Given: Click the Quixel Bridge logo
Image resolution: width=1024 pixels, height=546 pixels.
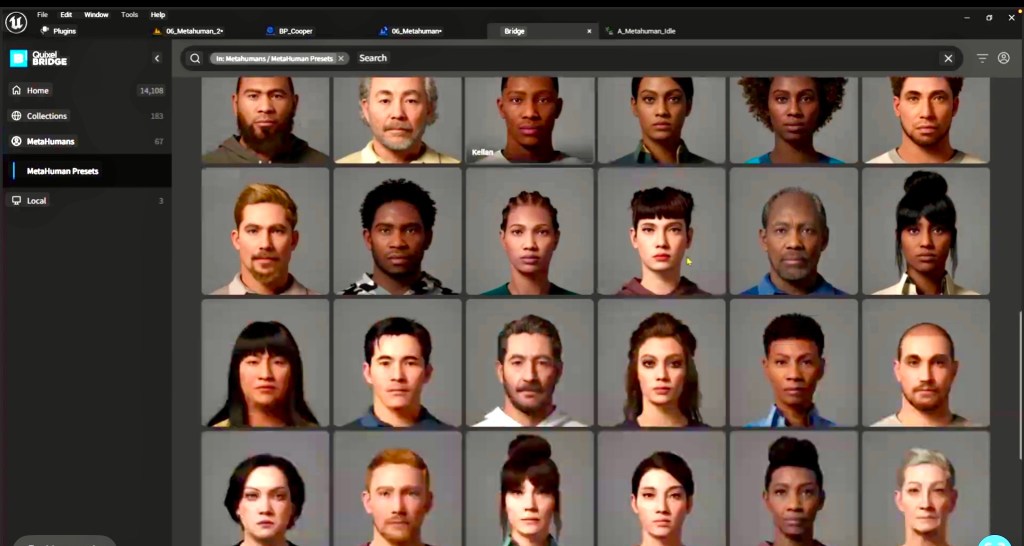Looking at the screenshot, I should pyautogui.click(x=38, y=58).
